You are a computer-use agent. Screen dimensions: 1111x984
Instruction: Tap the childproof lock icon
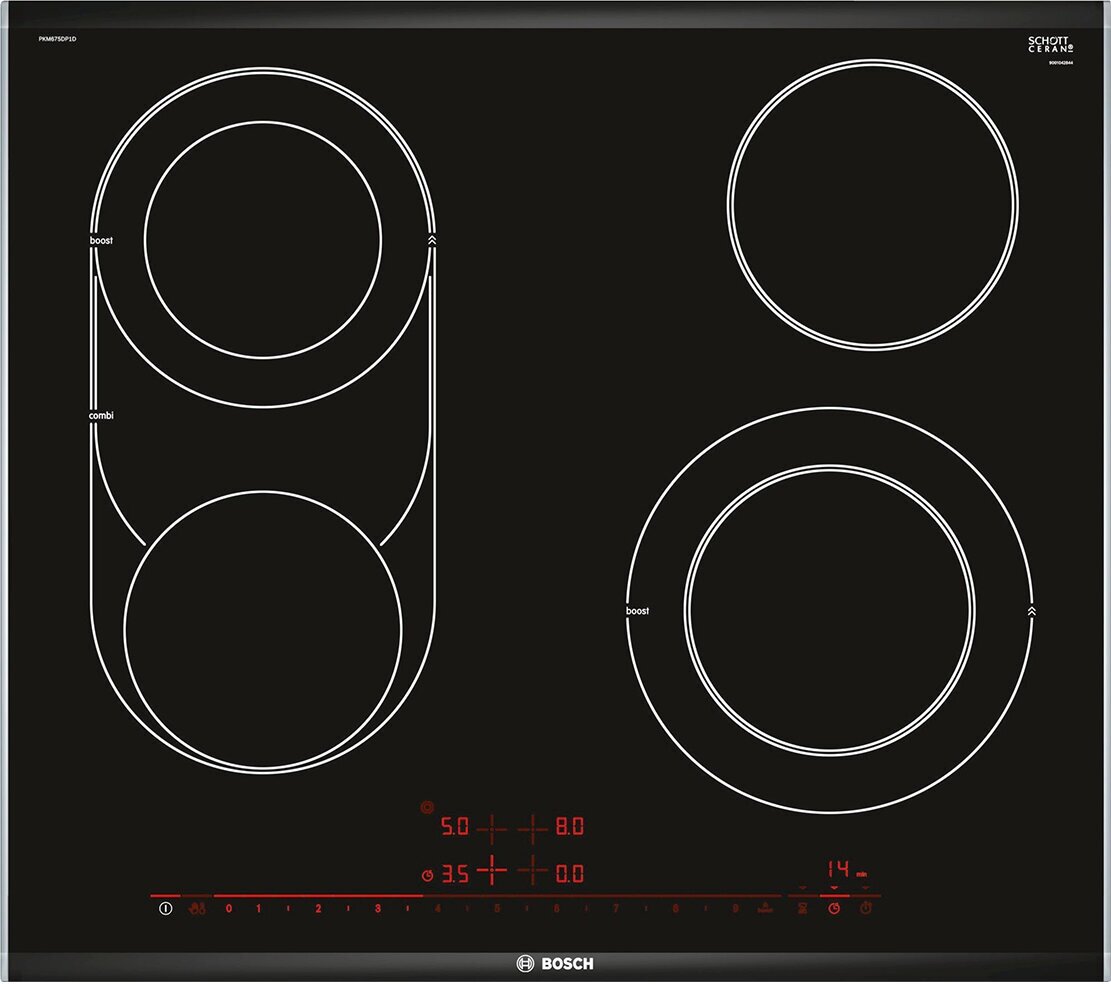coord(198,909)
